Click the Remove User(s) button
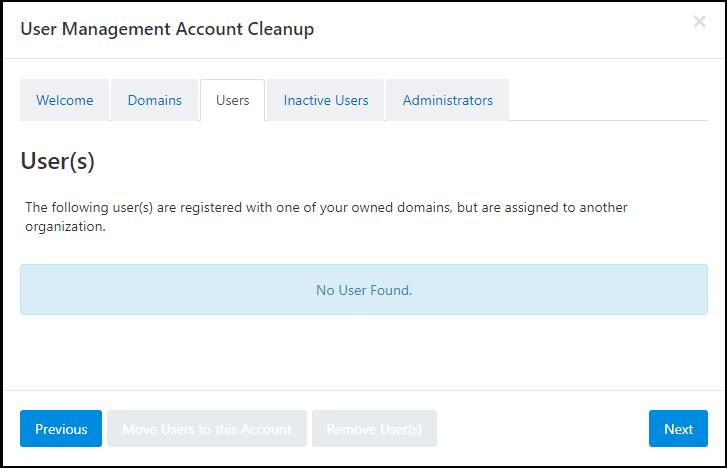 point(374,429)
